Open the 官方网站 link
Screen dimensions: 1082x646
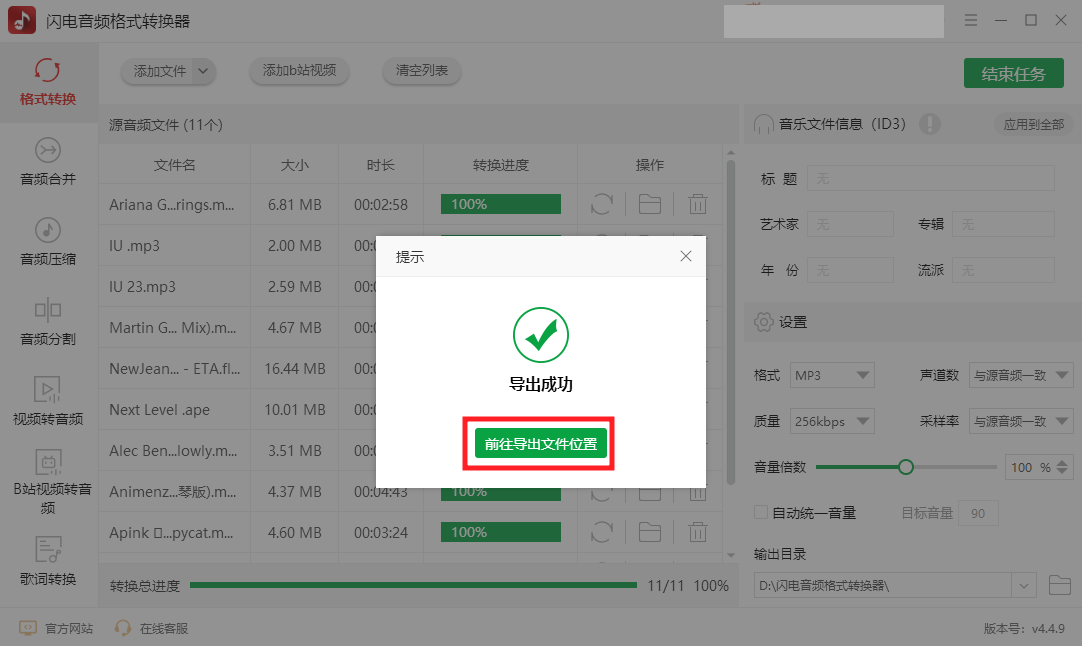pyautogui.click(x=56, y=628)
